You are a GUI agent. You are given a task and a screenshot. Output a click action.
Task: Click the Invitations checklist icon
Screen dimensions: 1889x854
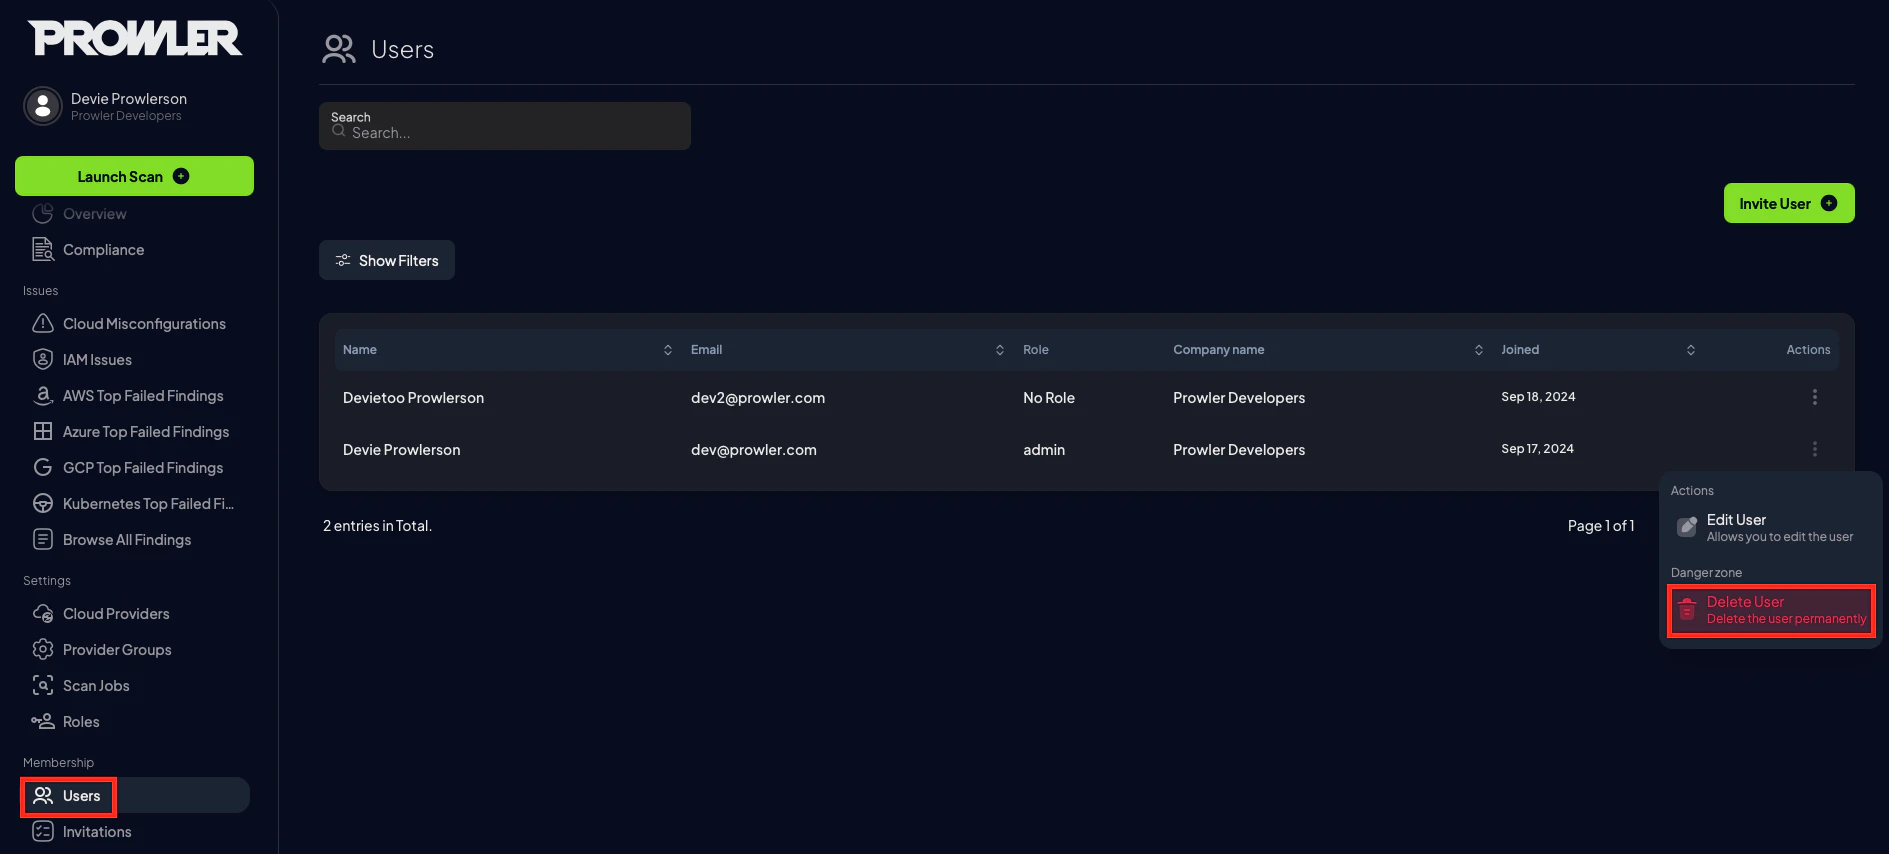click(x=43, y=831)
